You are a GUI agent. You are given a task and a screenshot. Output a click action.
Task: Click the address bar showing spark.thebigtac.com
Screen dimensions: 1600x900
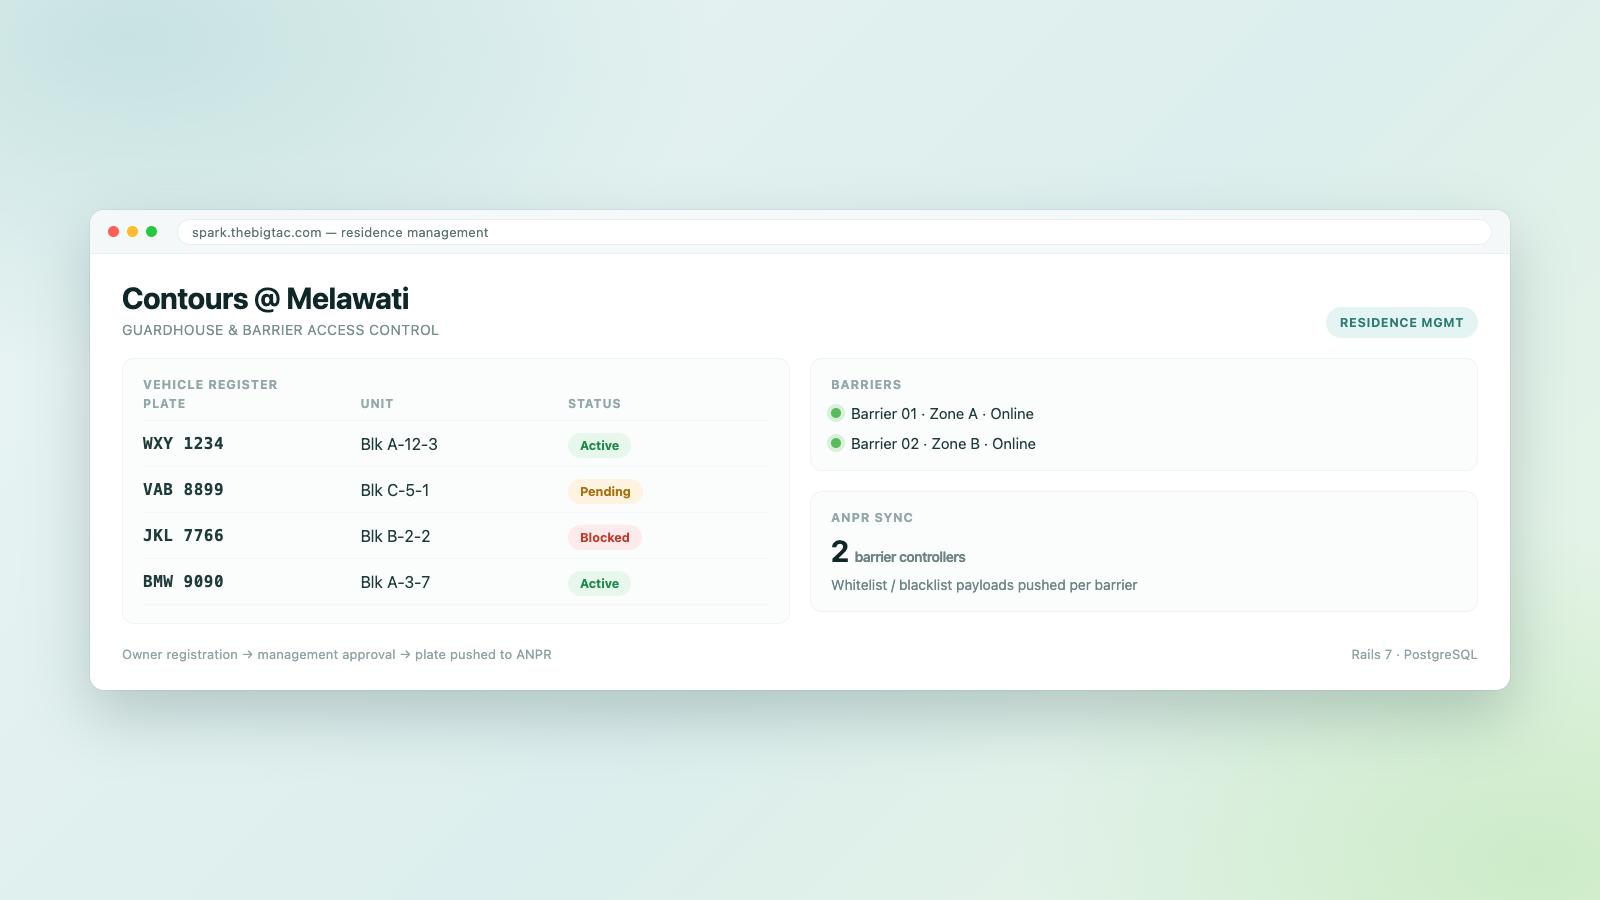click(x=834, y=232)
